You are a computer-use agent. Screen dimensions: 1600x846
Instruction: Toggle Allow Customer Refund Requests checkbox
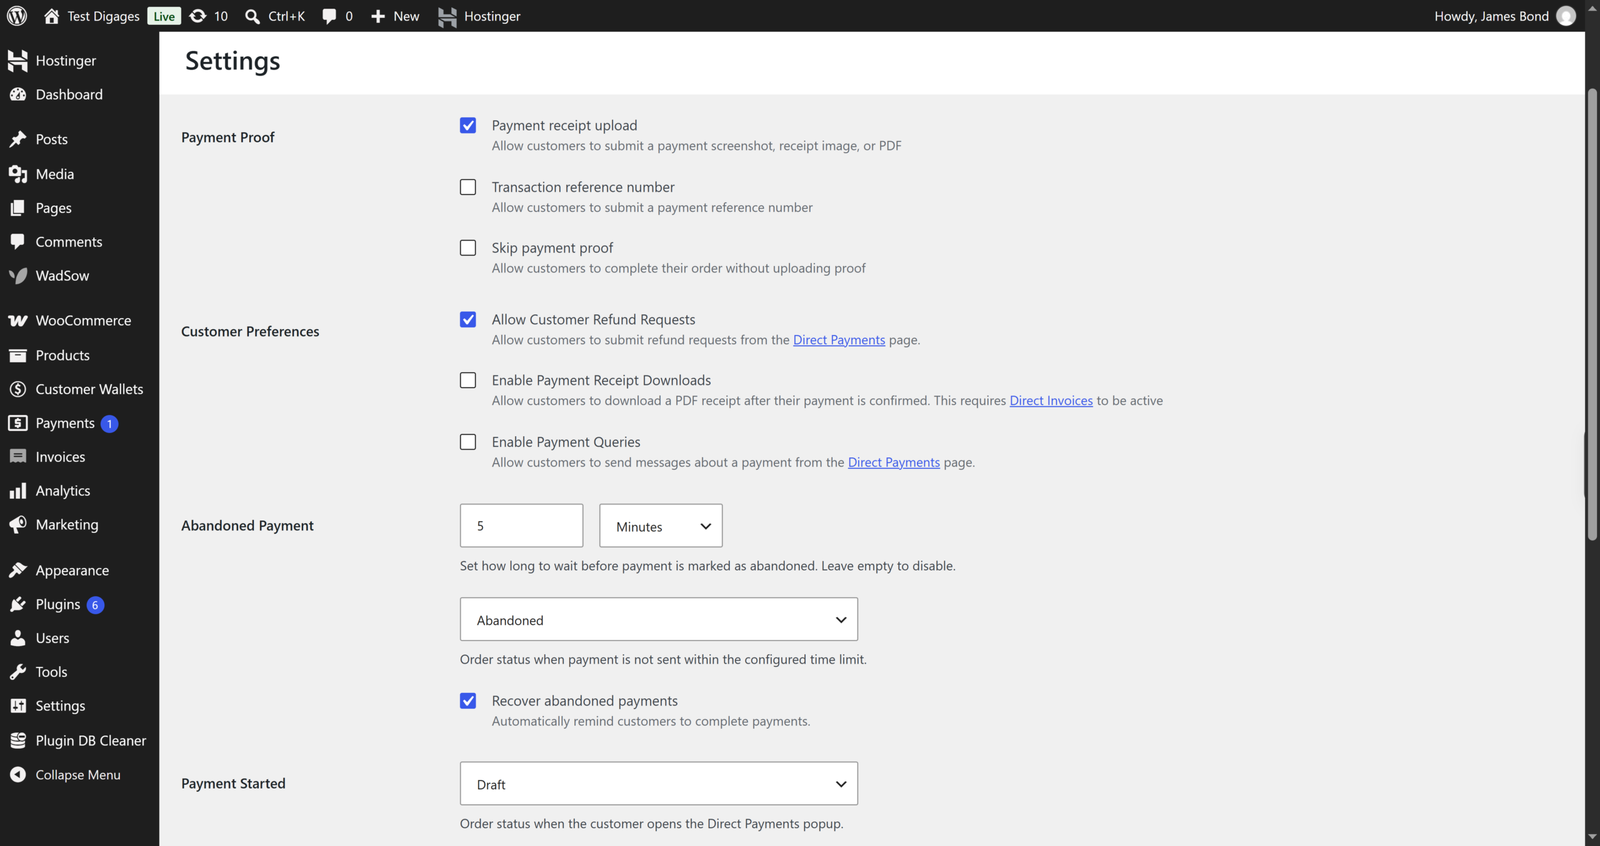[x=468, y=320]
